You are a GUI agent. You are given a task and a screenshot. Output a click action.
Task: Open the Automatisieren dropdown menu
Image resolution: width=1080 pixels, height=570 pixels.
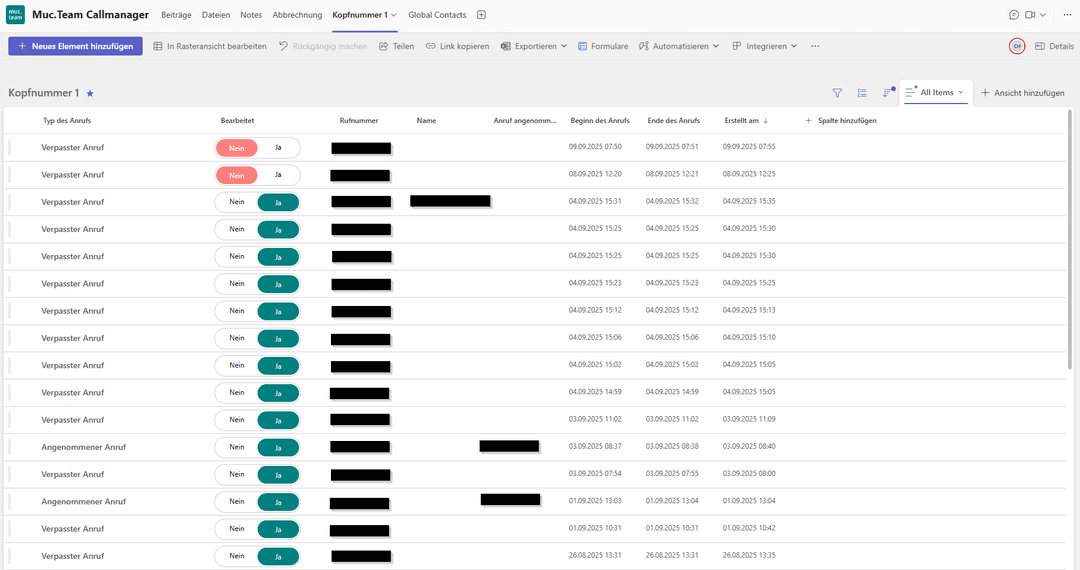[x=679, y=46]
